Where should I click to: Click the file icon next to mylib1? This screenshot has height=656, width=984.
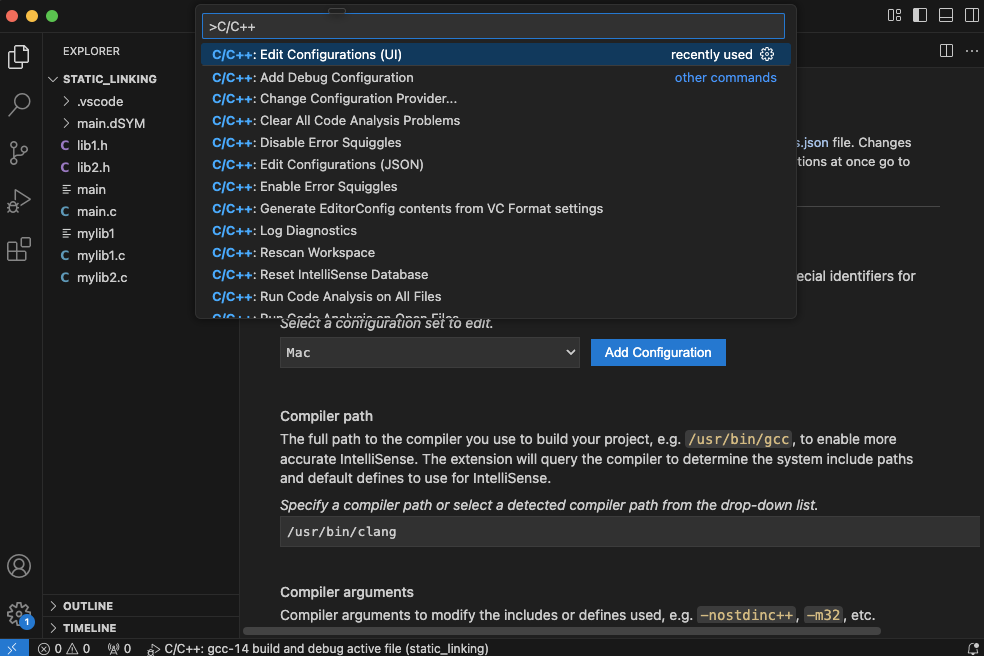[66, 234]
